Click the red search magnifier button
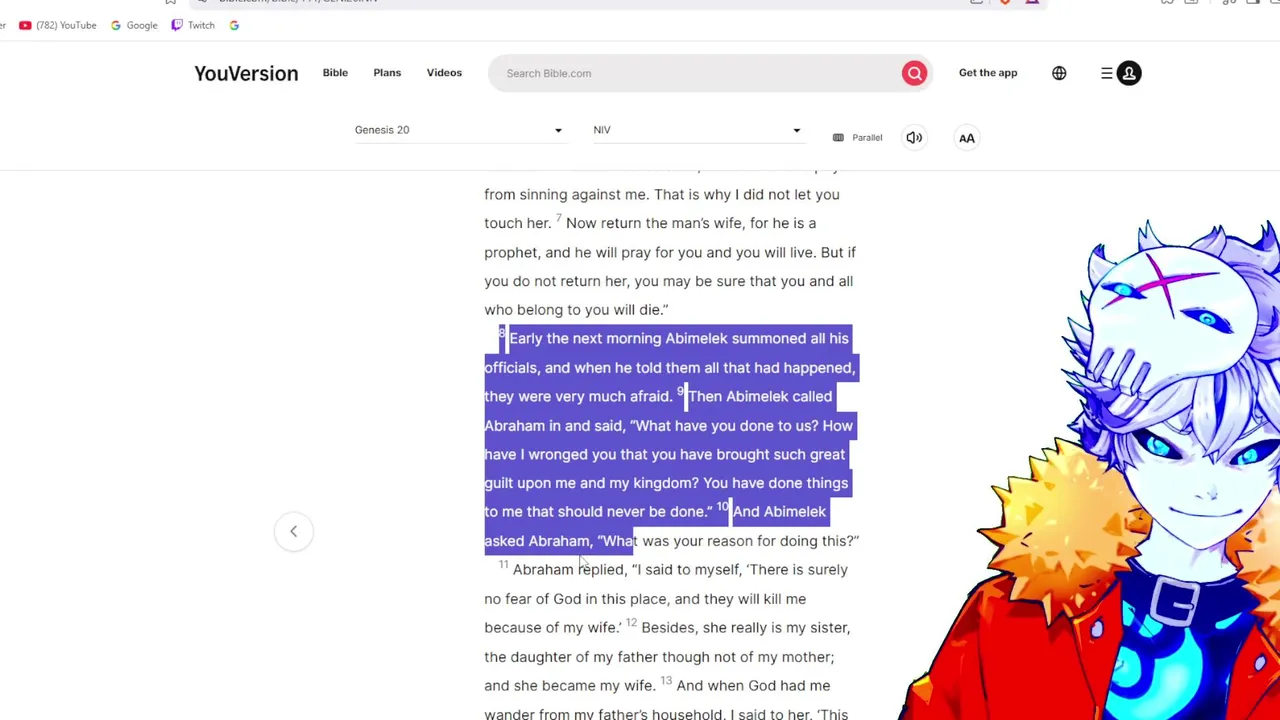Image resolution: width=1280 pixels, height=720 pixels. click(914, 73)
